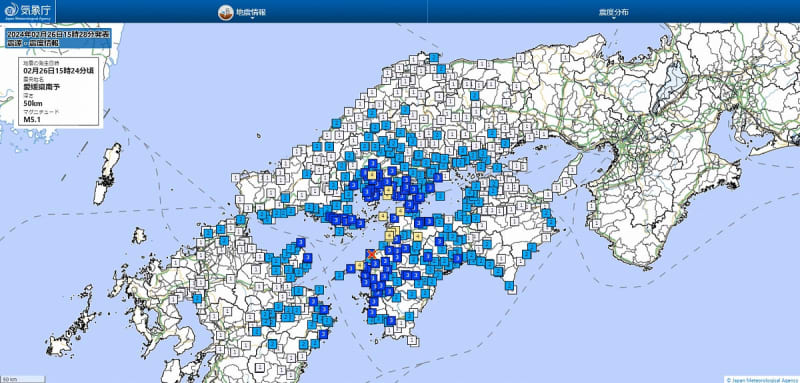
Task: Click the yellow 4 marker in the northern dark blue cluster
Action: click(x=372, y=175)
